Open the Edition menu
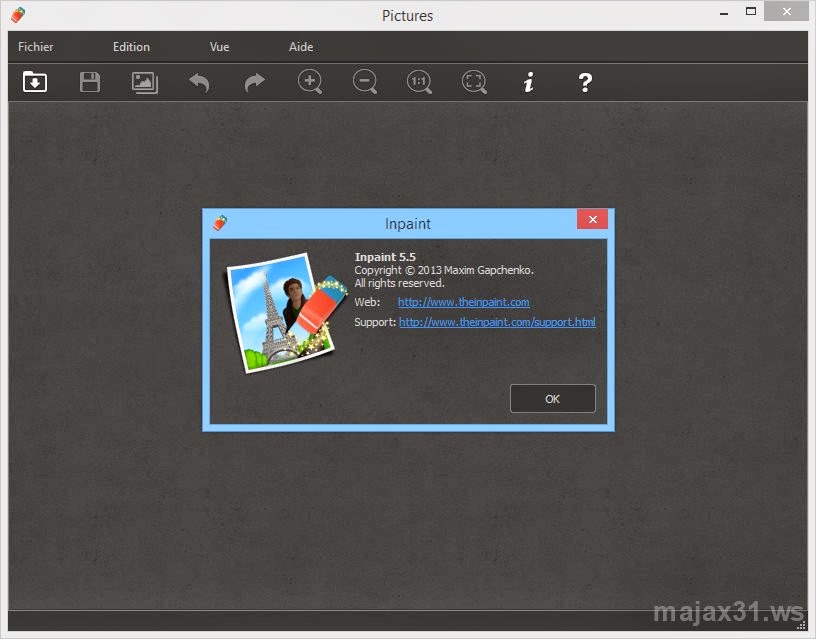 131,47
